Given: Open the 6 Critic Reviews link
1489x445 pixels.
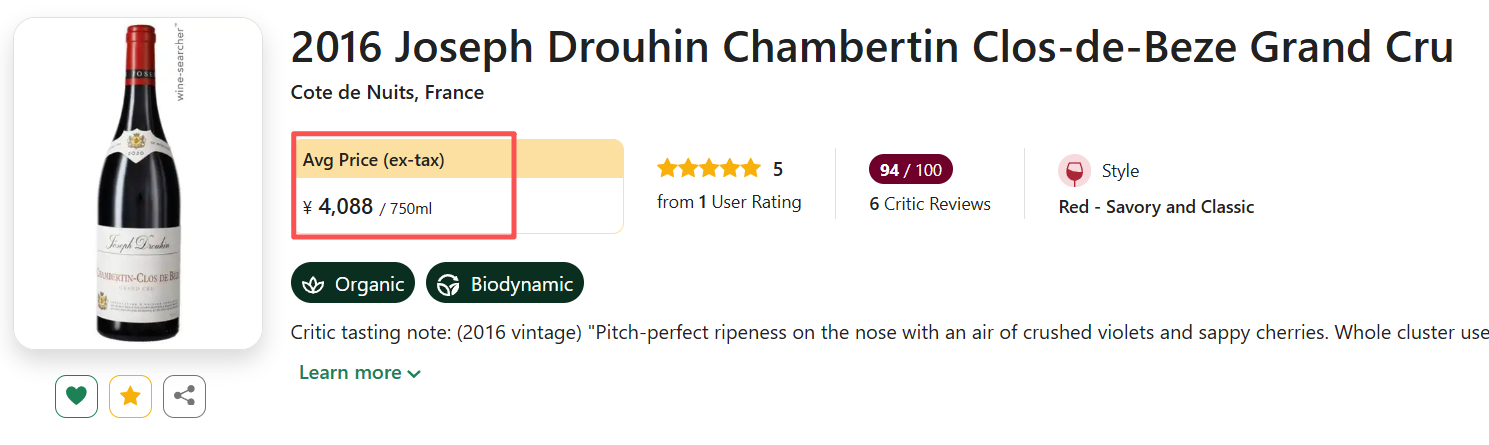Looking at the screenshot, I should click(930, 204).
